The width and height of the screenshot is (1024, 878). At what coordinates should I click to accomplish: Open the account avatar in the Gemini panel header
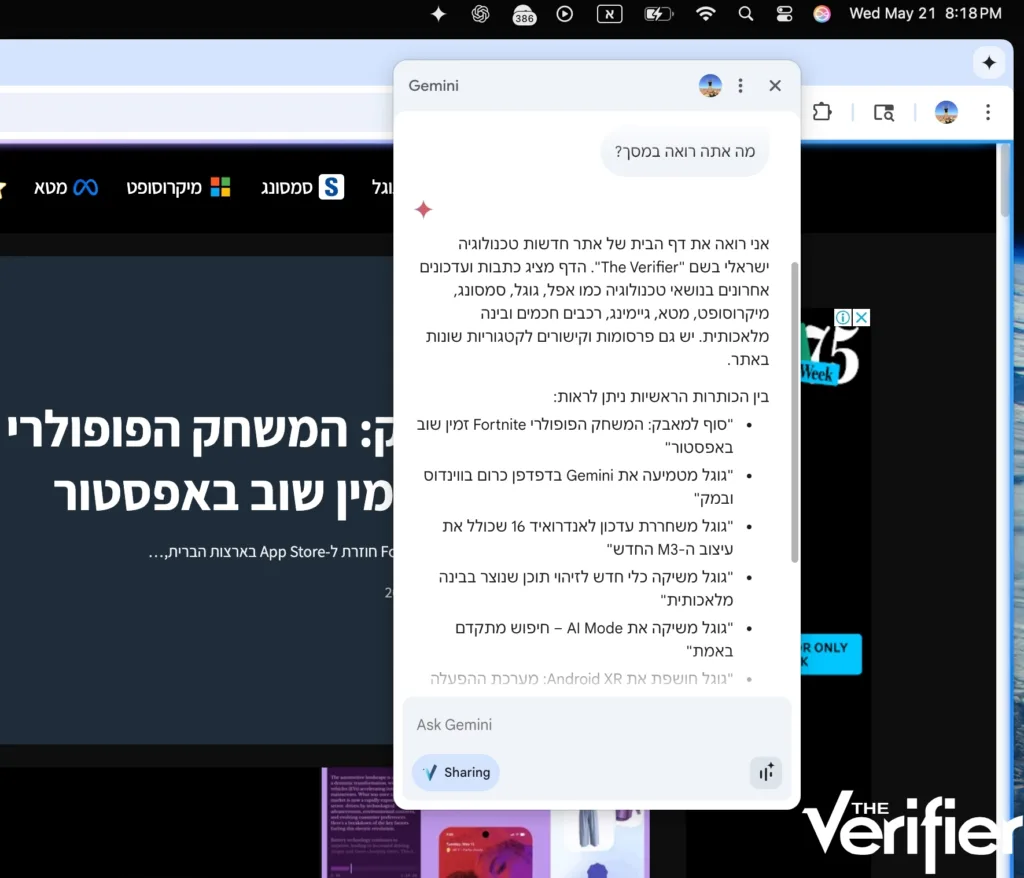710,86
